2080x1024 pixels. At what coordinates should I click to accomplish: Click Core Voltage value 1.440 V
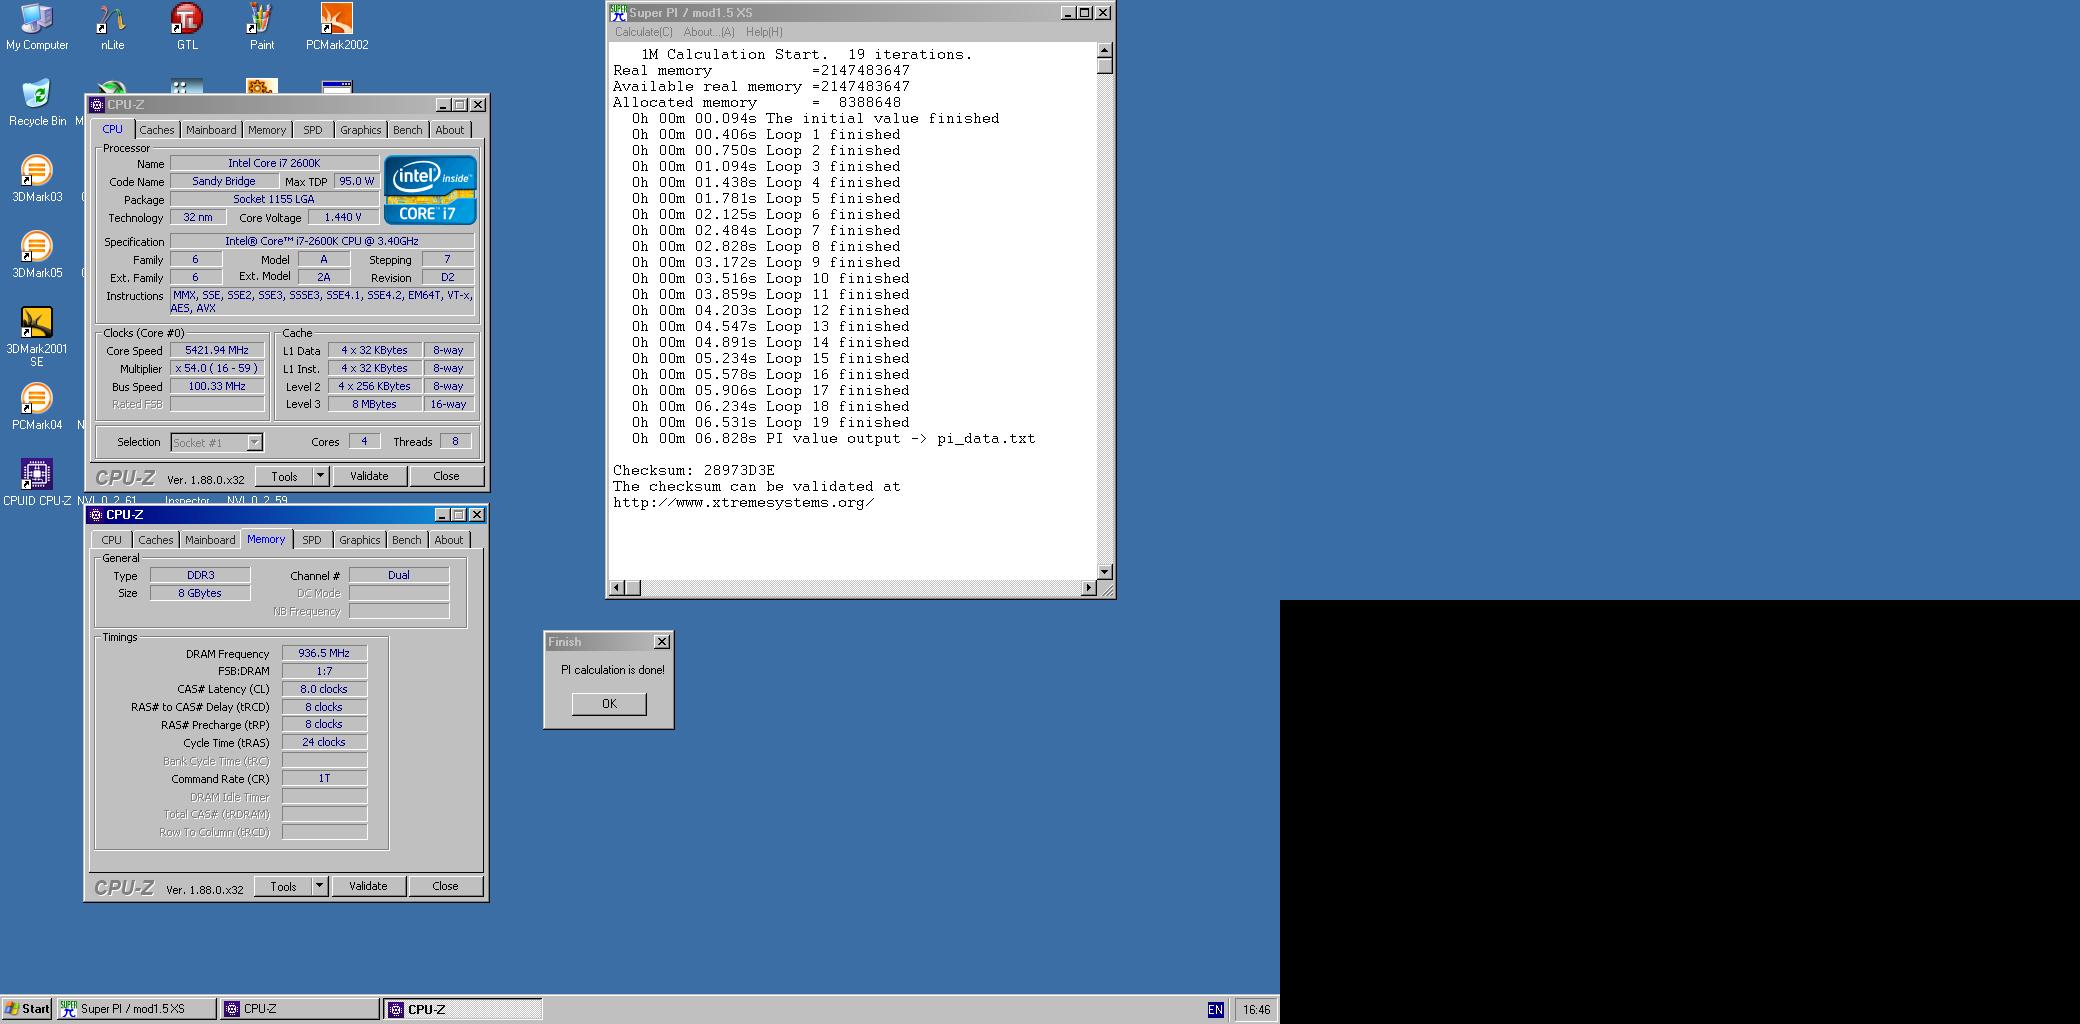[343, 217]
